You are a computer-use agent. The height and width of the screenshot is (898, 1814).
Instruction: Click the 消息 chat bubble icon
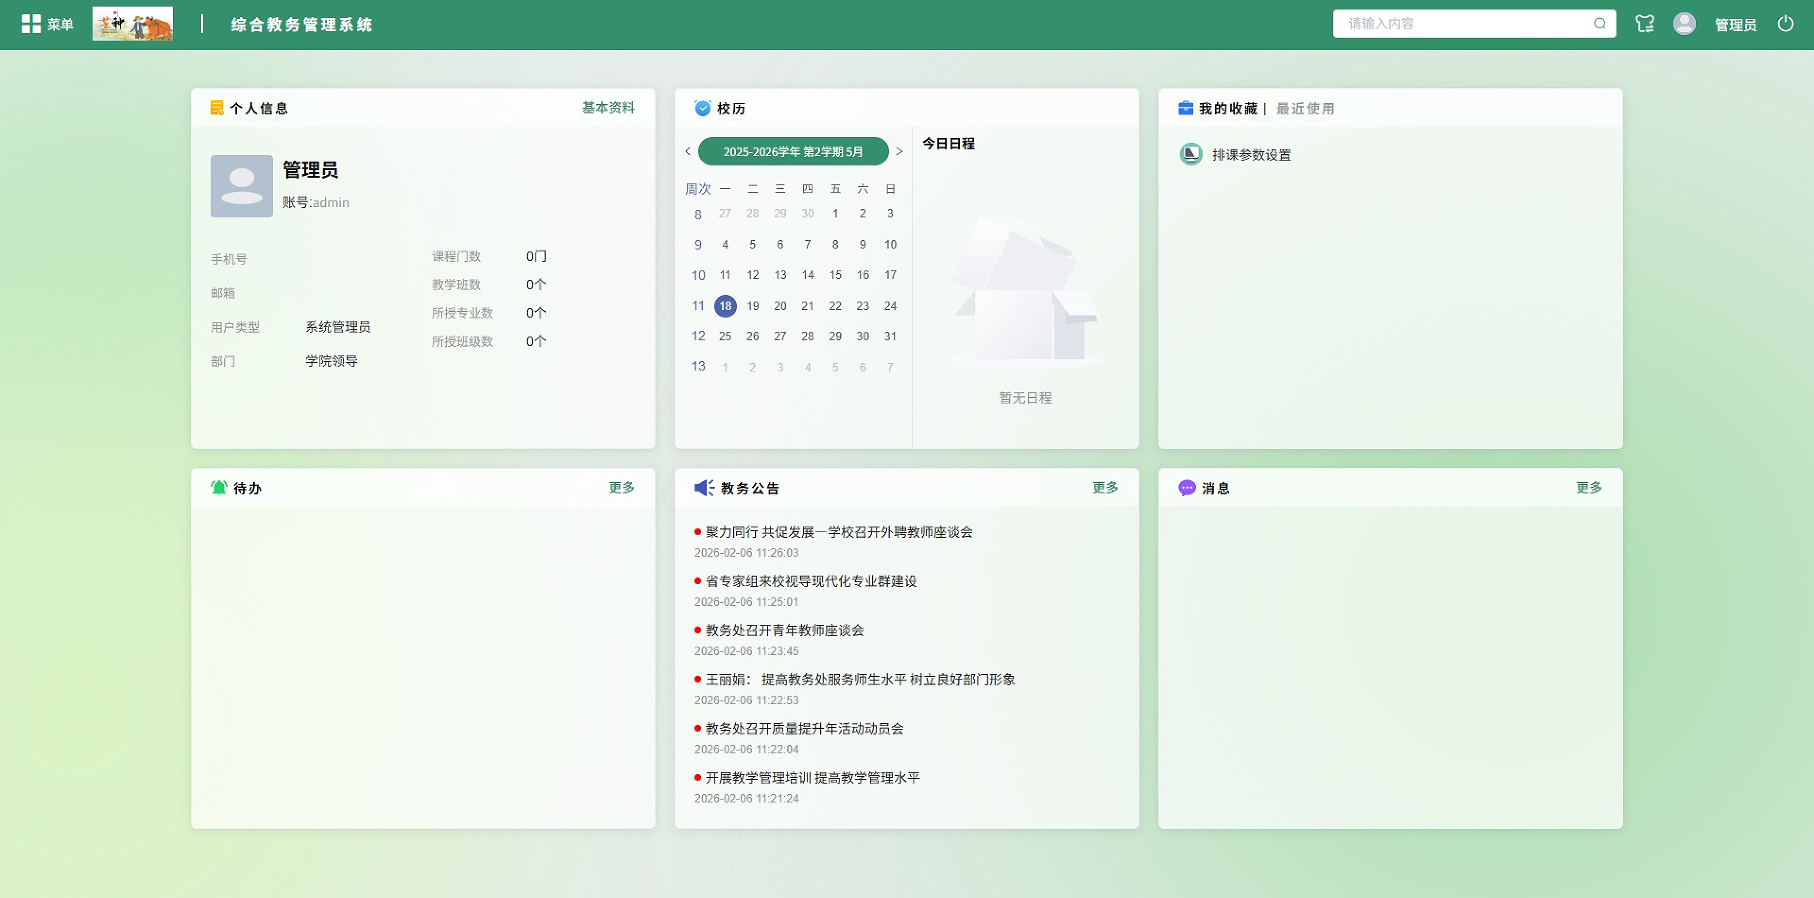tap(1187, 488)
